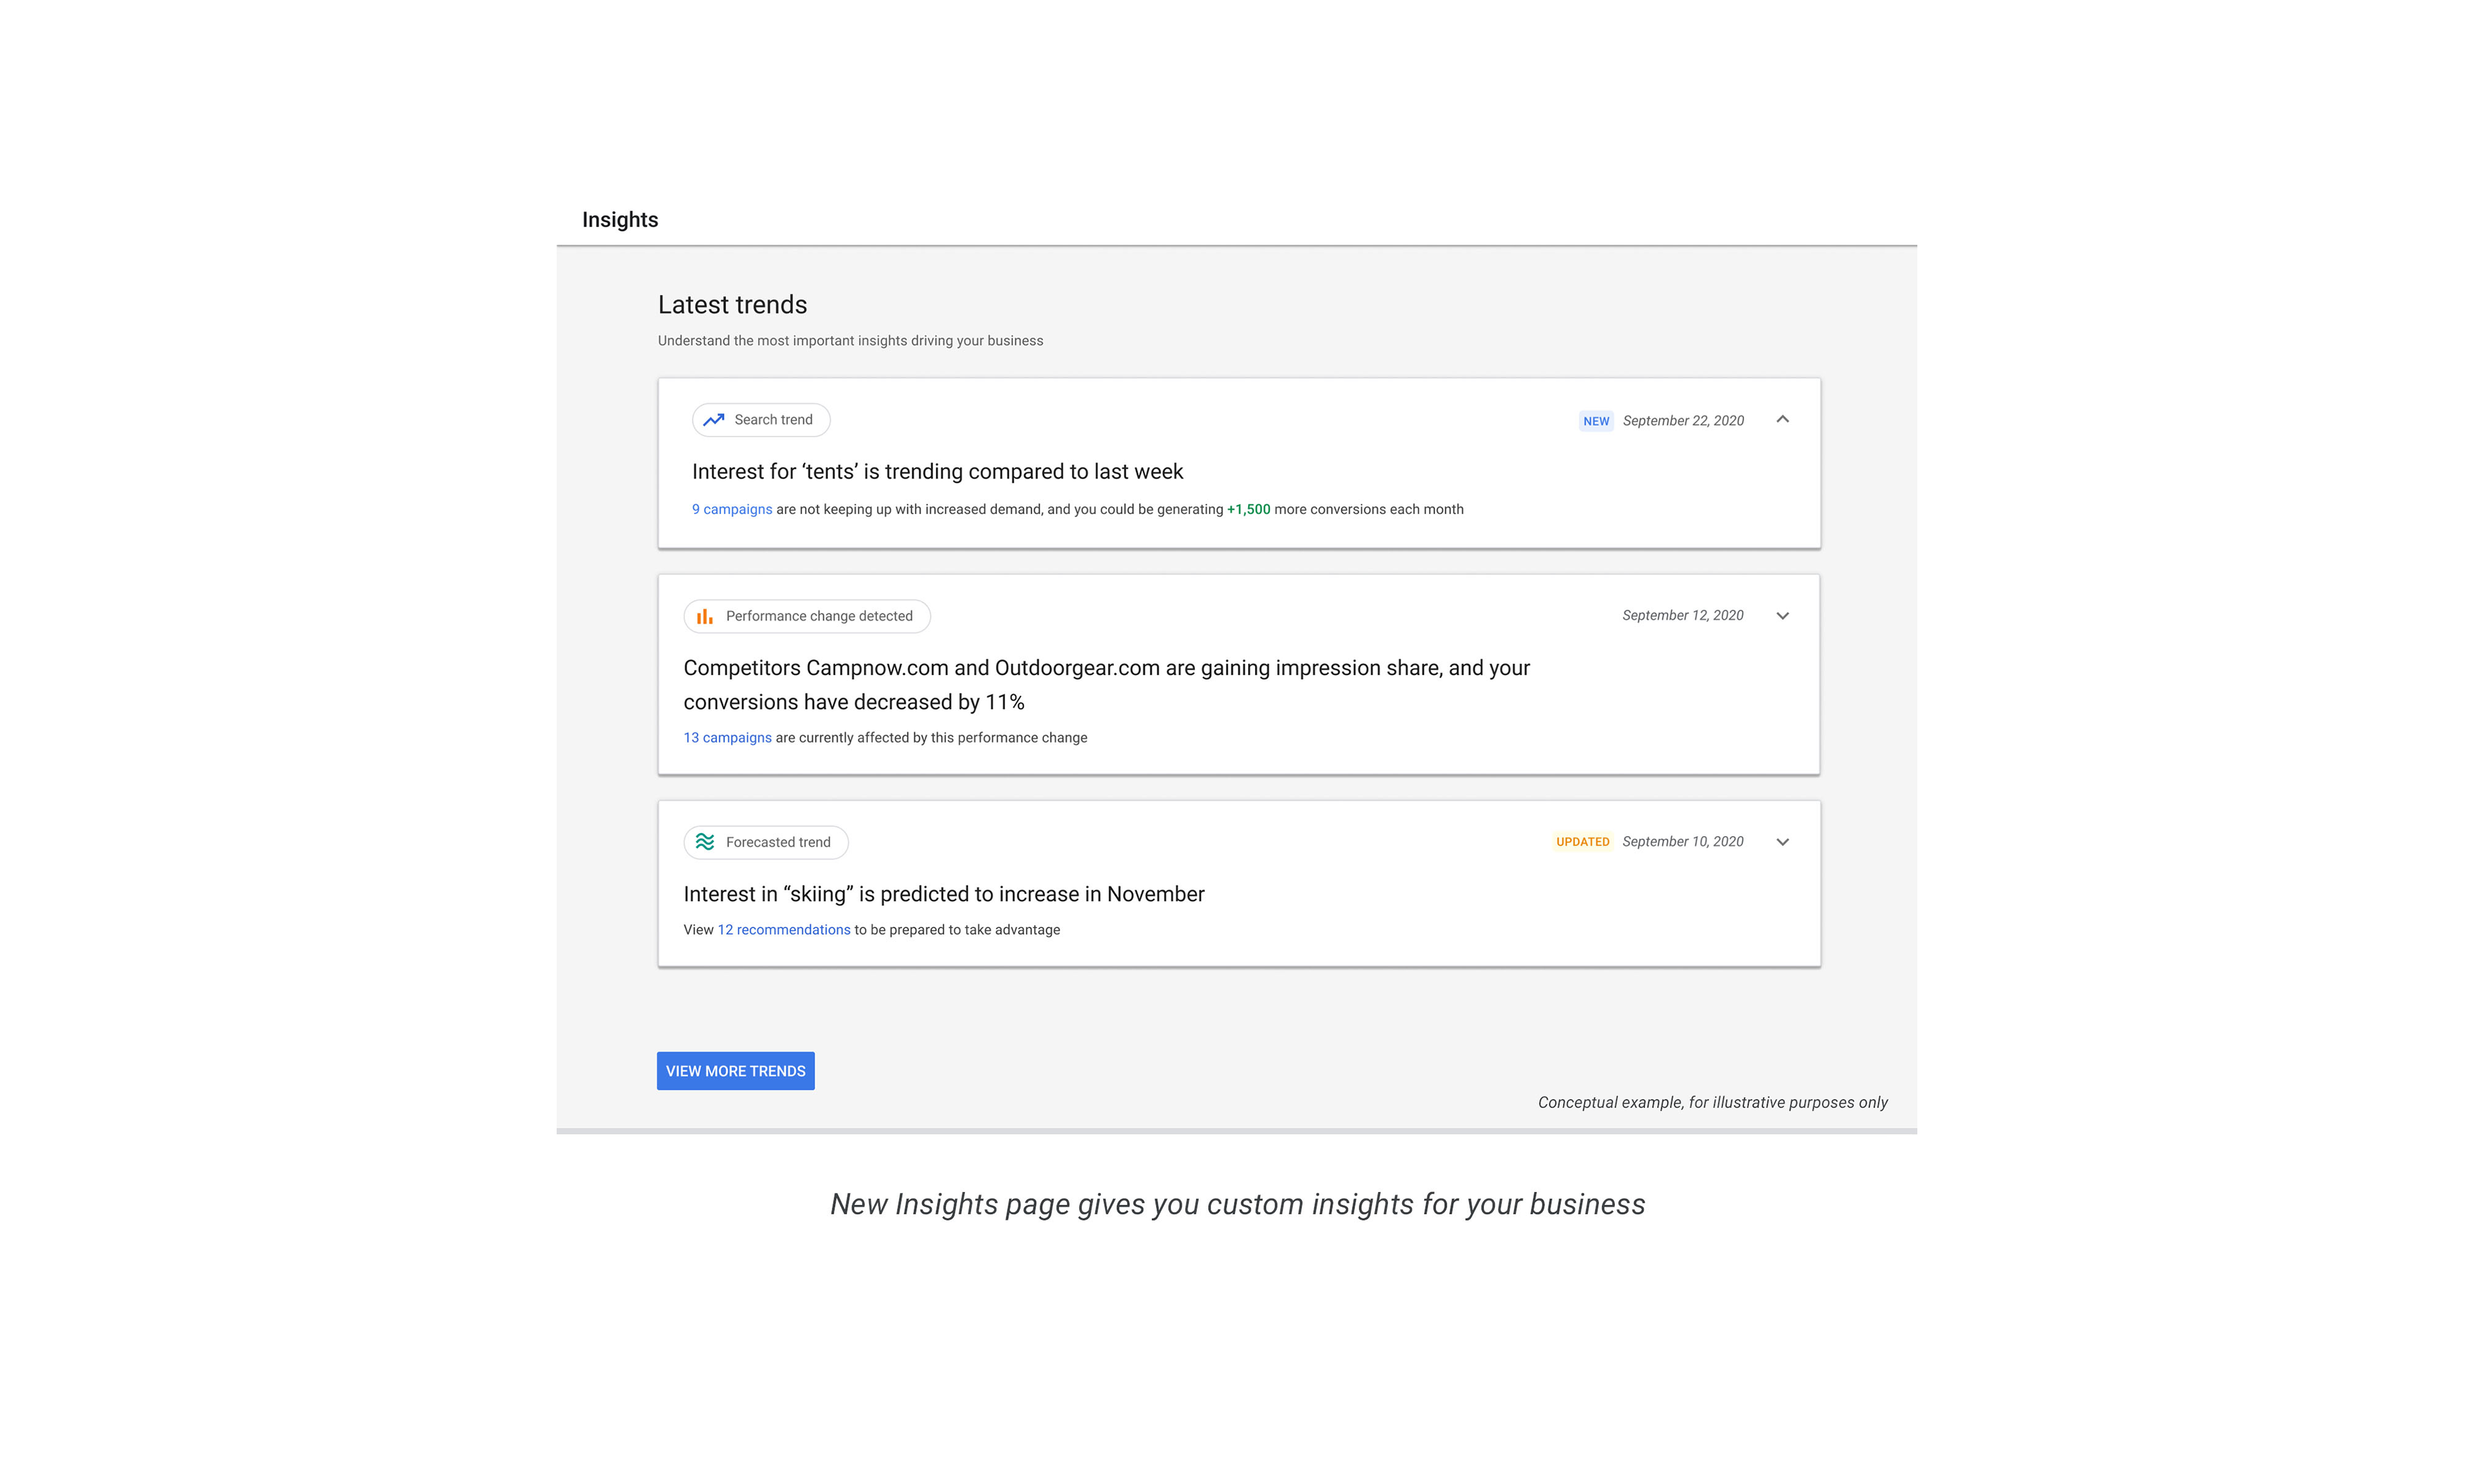Image resolution: width=2474 pixels, height=1484 pixels.
Task: Click the Search trend arrow icon
Action: point(713,420)
